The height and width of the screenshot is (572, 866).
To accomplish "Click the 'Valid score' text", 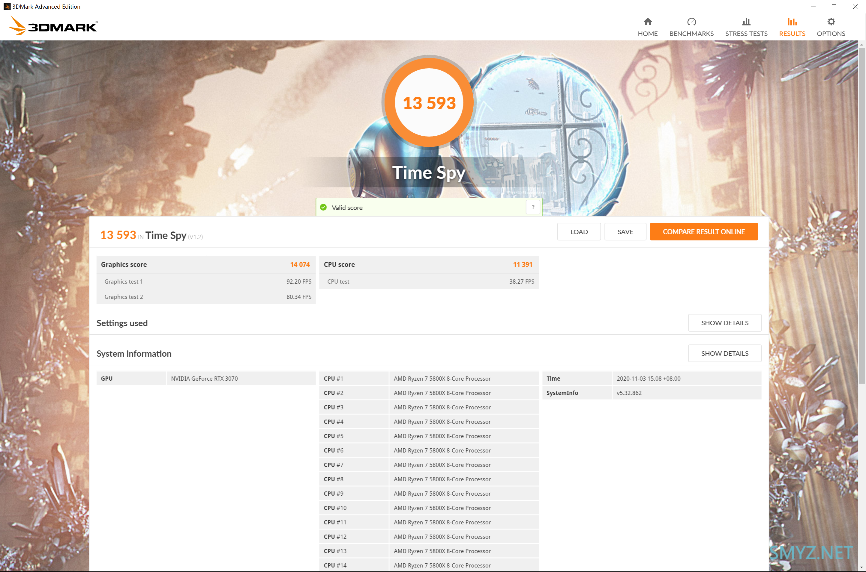I will click(347, 208).
